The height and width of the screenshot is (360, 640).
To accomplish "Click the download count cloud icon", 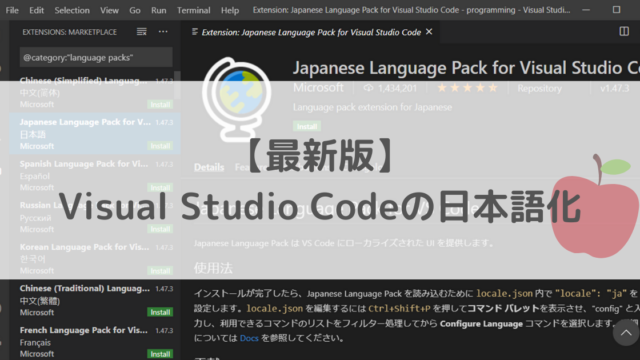I will 369,88.
